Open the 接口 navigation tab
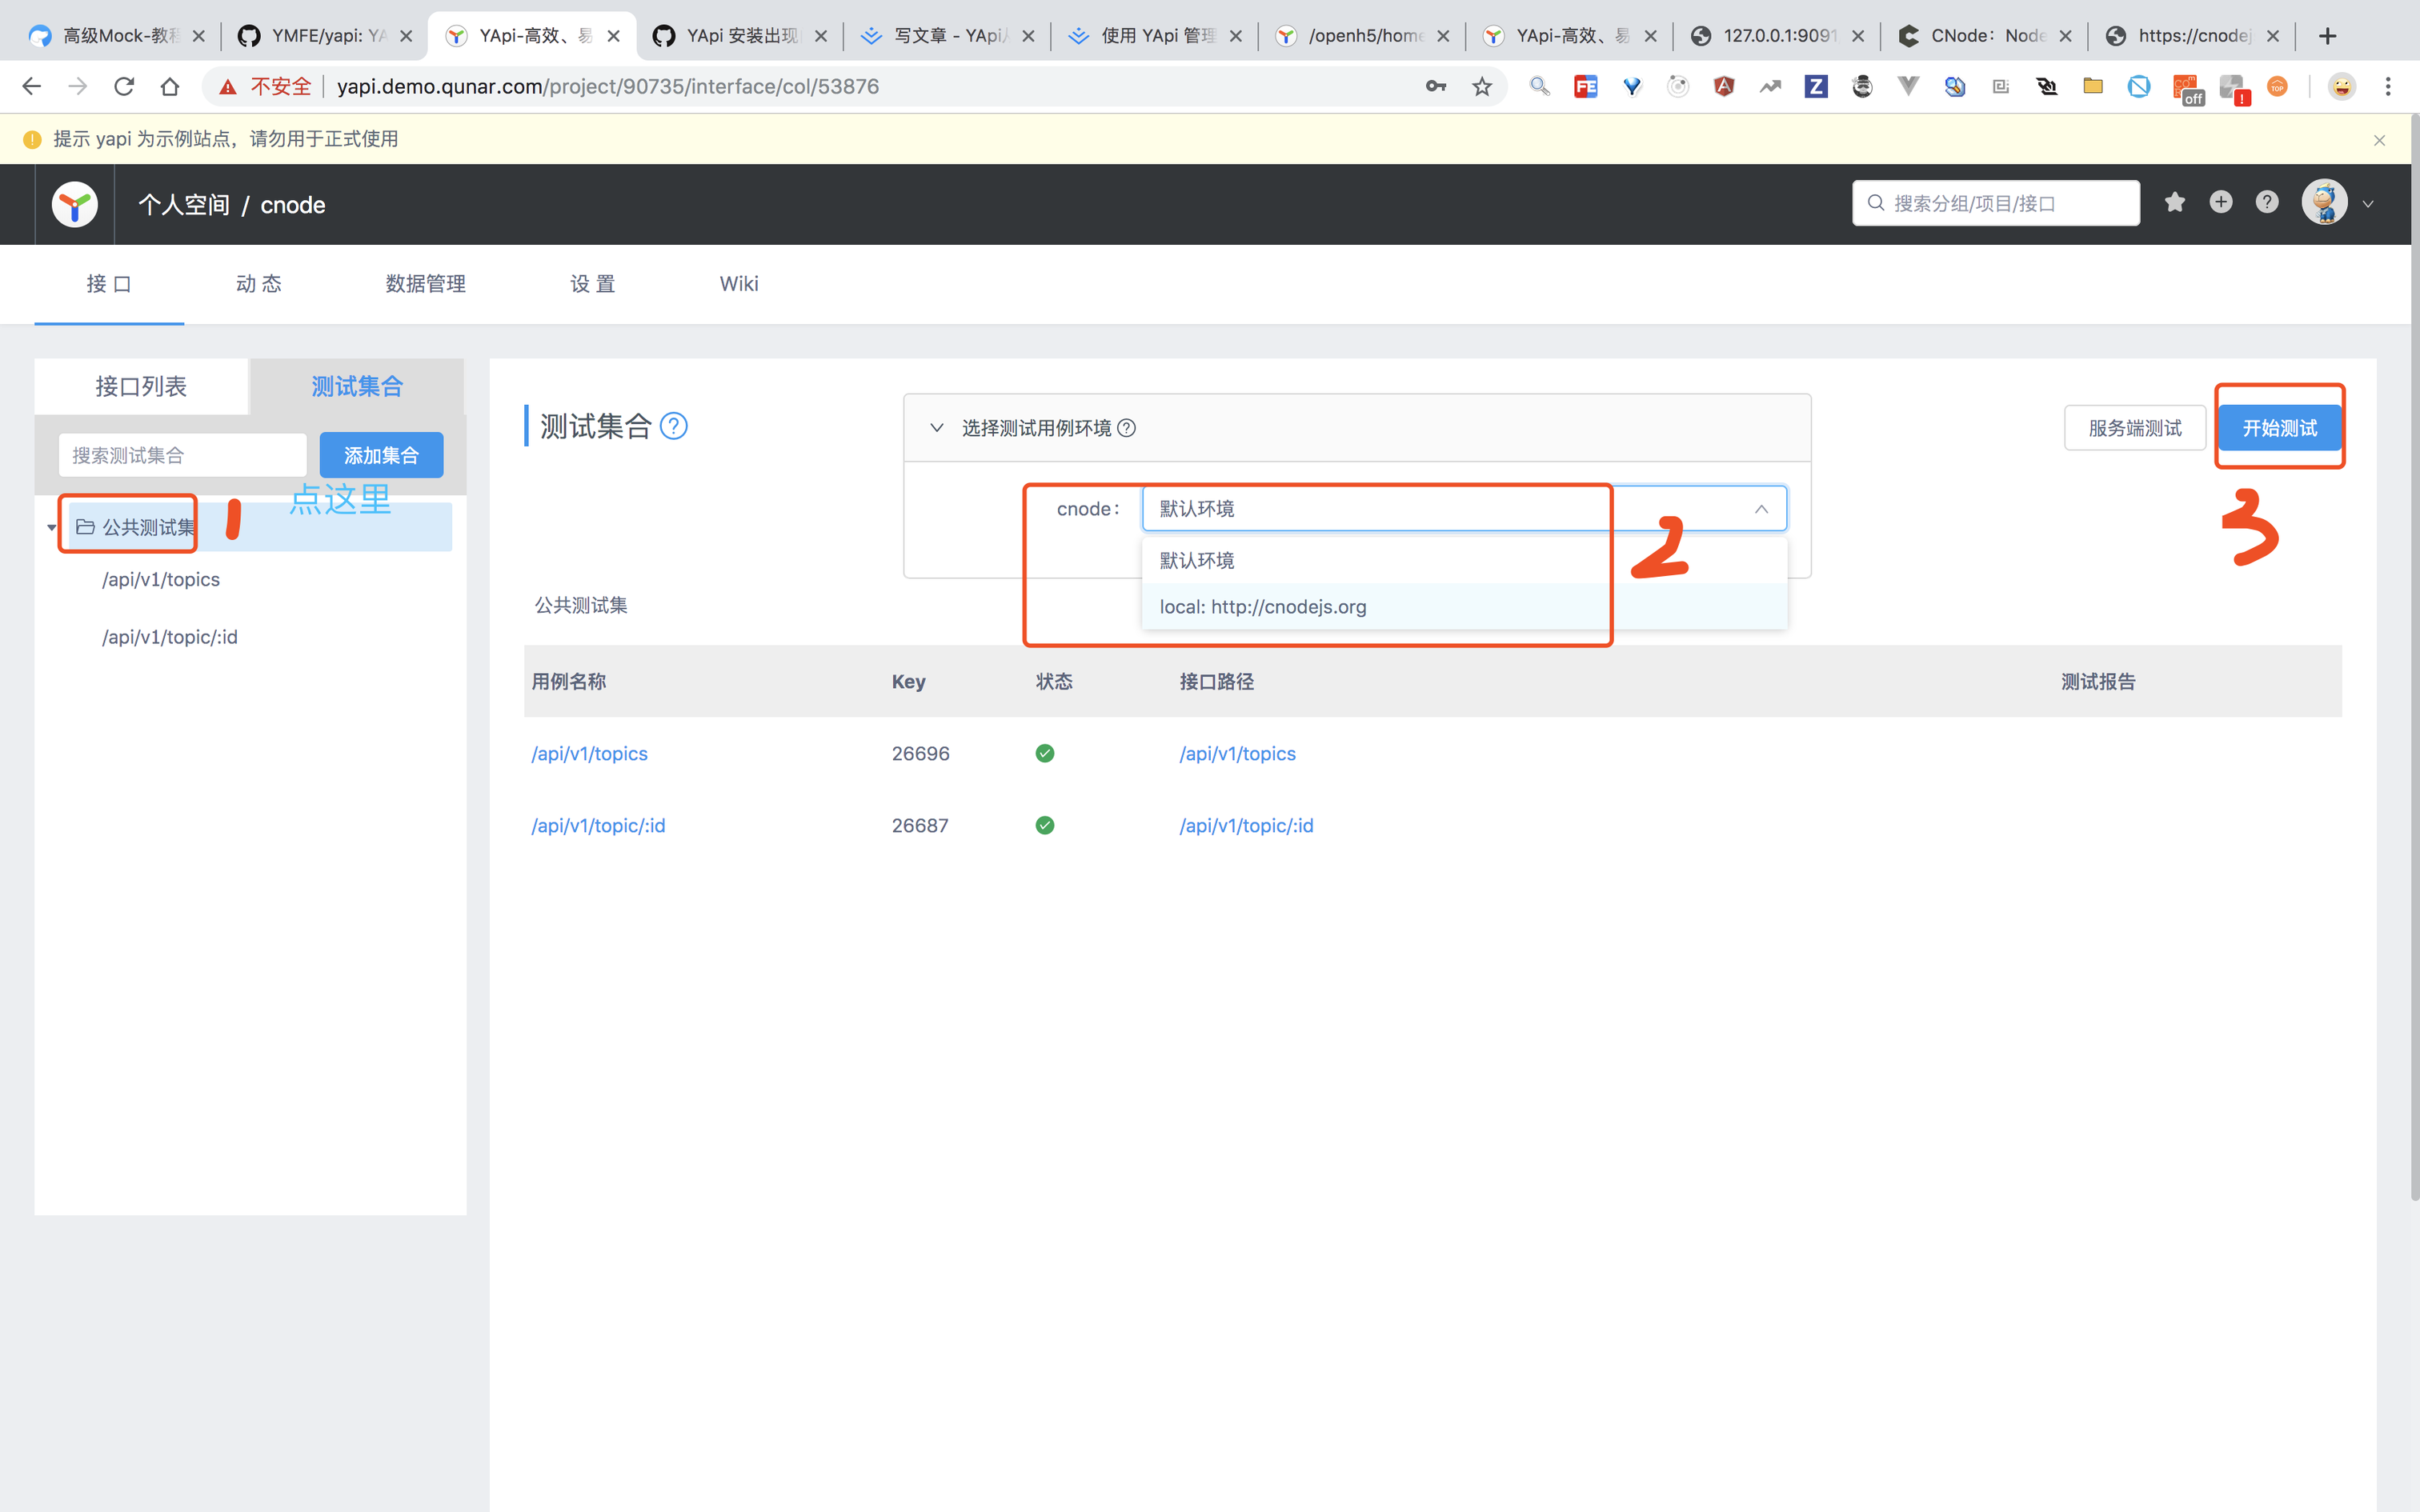Image resolution: width=2420 pixels, height=1512 pixels. [109, 284]
